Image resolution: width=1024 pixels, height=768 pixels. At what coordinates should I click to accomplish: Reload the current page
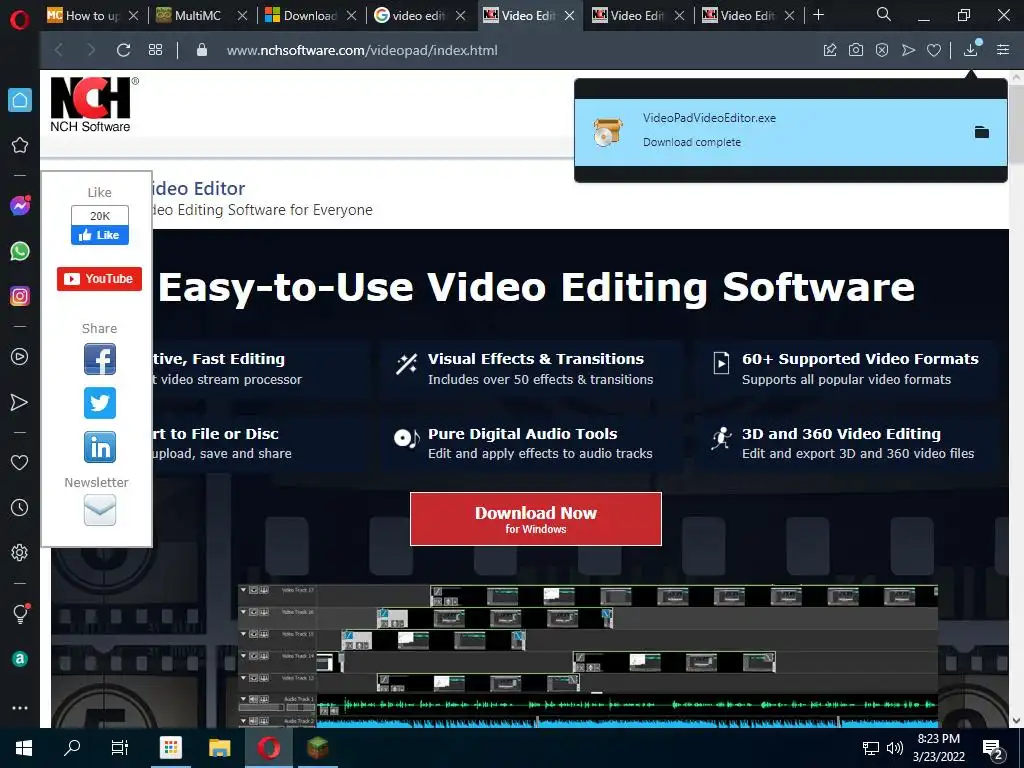123,50
